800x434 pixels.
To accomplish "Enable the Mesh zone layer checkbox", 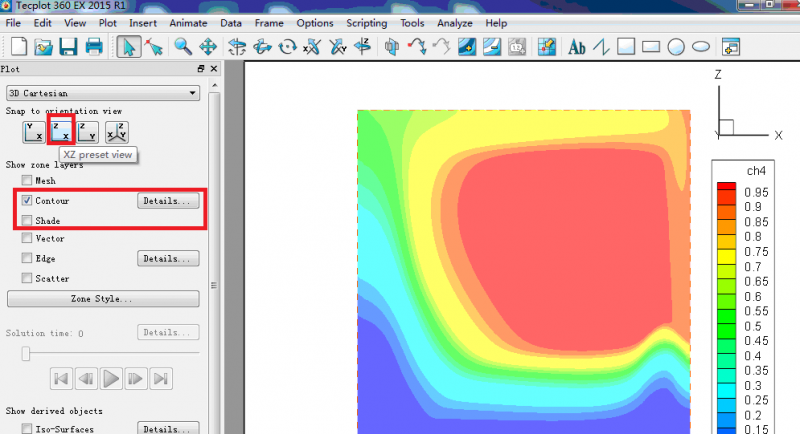I will (27, 180).
